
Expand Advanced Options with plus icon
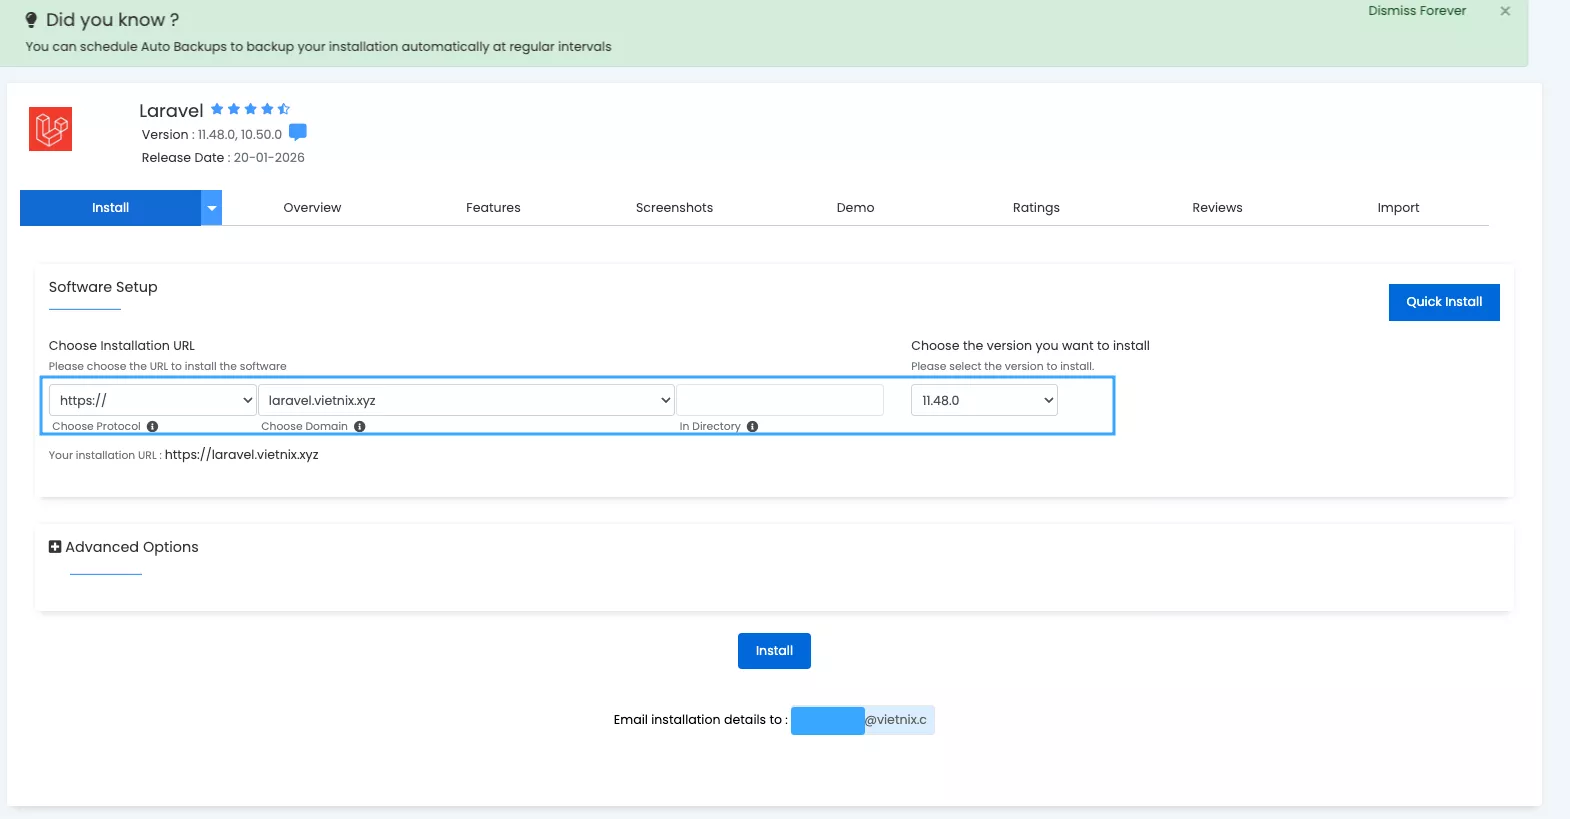point(55,547)
